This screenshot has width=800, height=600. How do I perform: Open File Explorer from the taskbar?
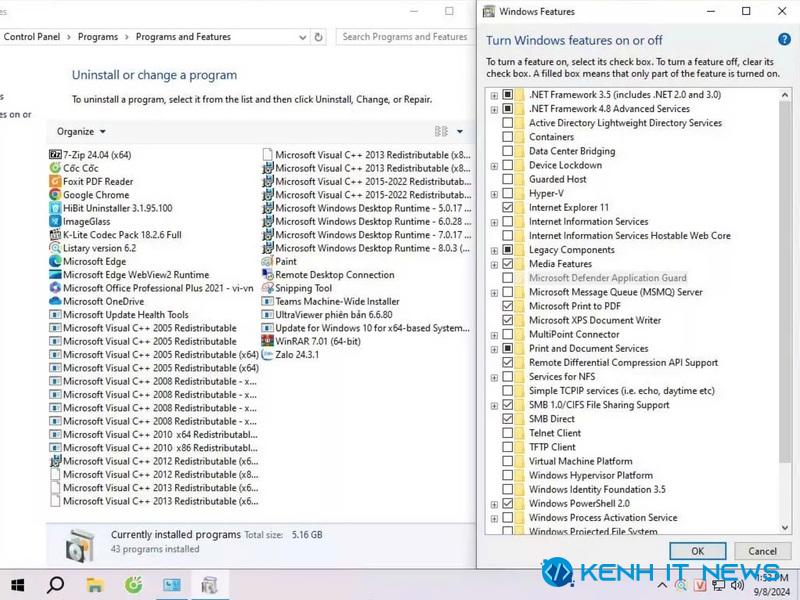(95, 585)
